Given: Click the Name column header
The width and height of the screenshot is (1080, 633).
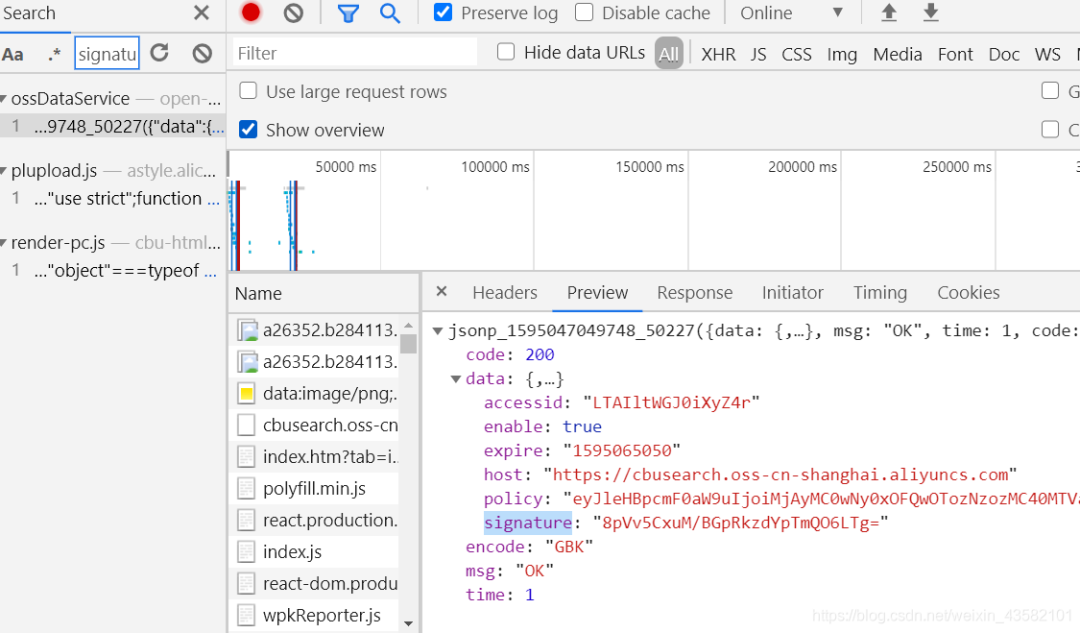Looking at the screenshot, I should [324, 293].
